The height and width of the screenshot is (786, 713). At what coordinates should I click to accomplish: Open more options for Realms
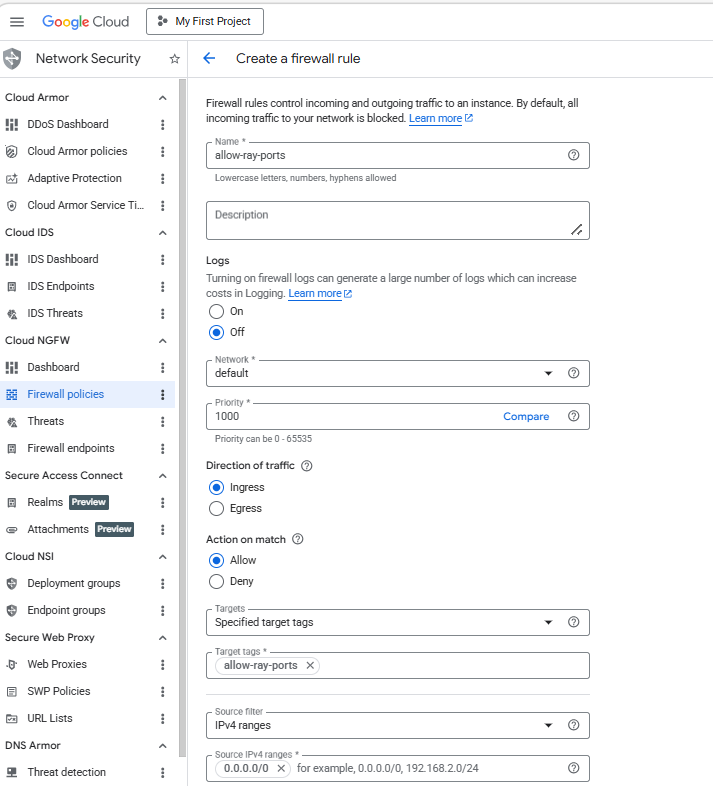coord(162,502)
